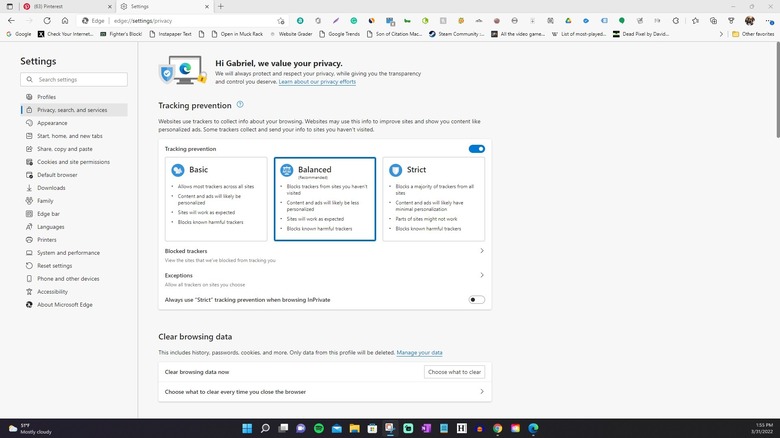Screen dimensions: 780x438
Task: Select the Basic tracking prevention card
Action: [x=216, y=199]
